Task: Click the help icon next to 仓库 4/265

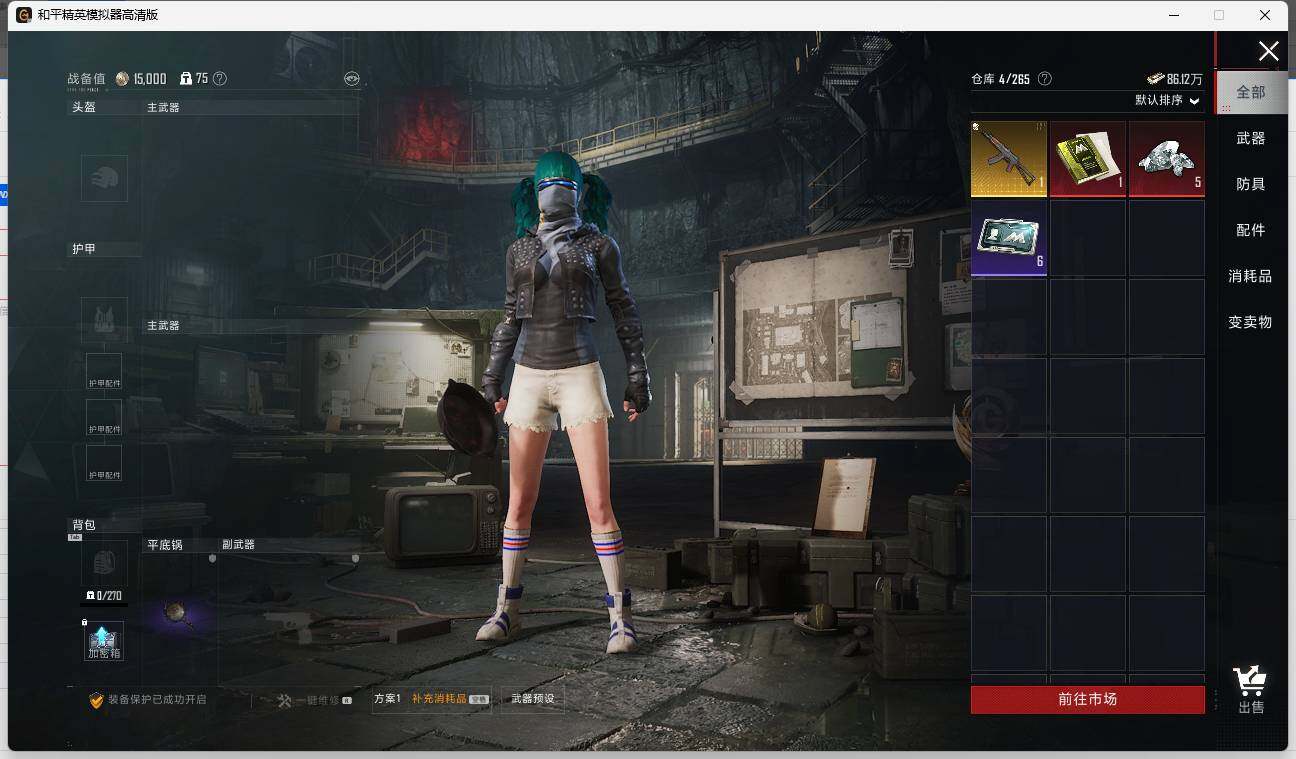Action: pos(1045,79)
